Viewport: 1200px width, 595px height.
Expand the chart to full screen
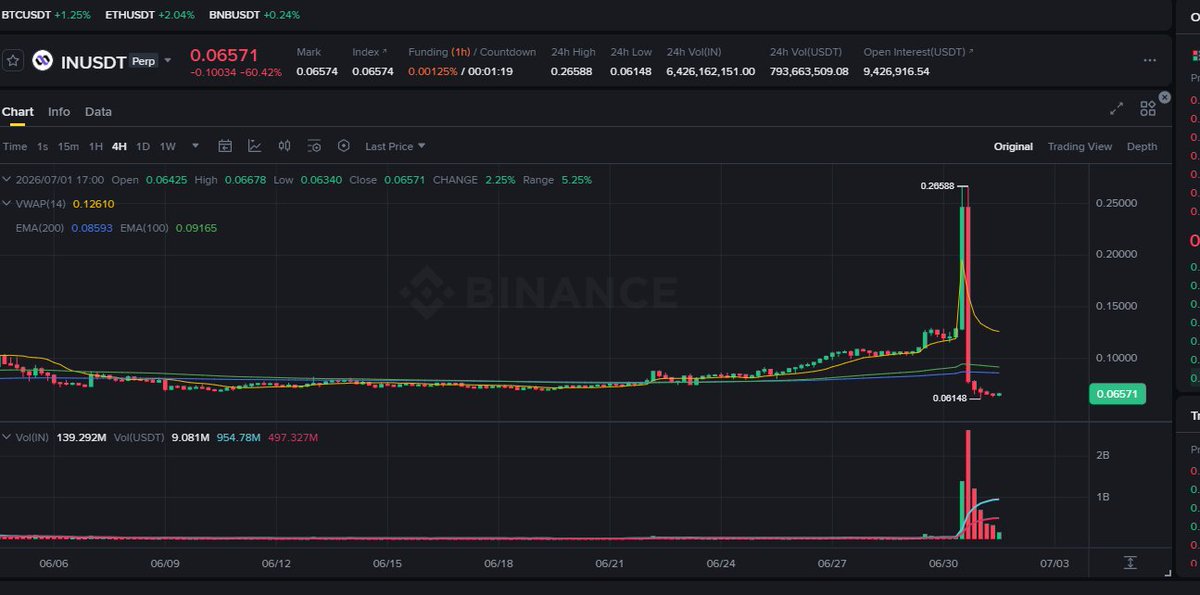(x=1117, y=109)
